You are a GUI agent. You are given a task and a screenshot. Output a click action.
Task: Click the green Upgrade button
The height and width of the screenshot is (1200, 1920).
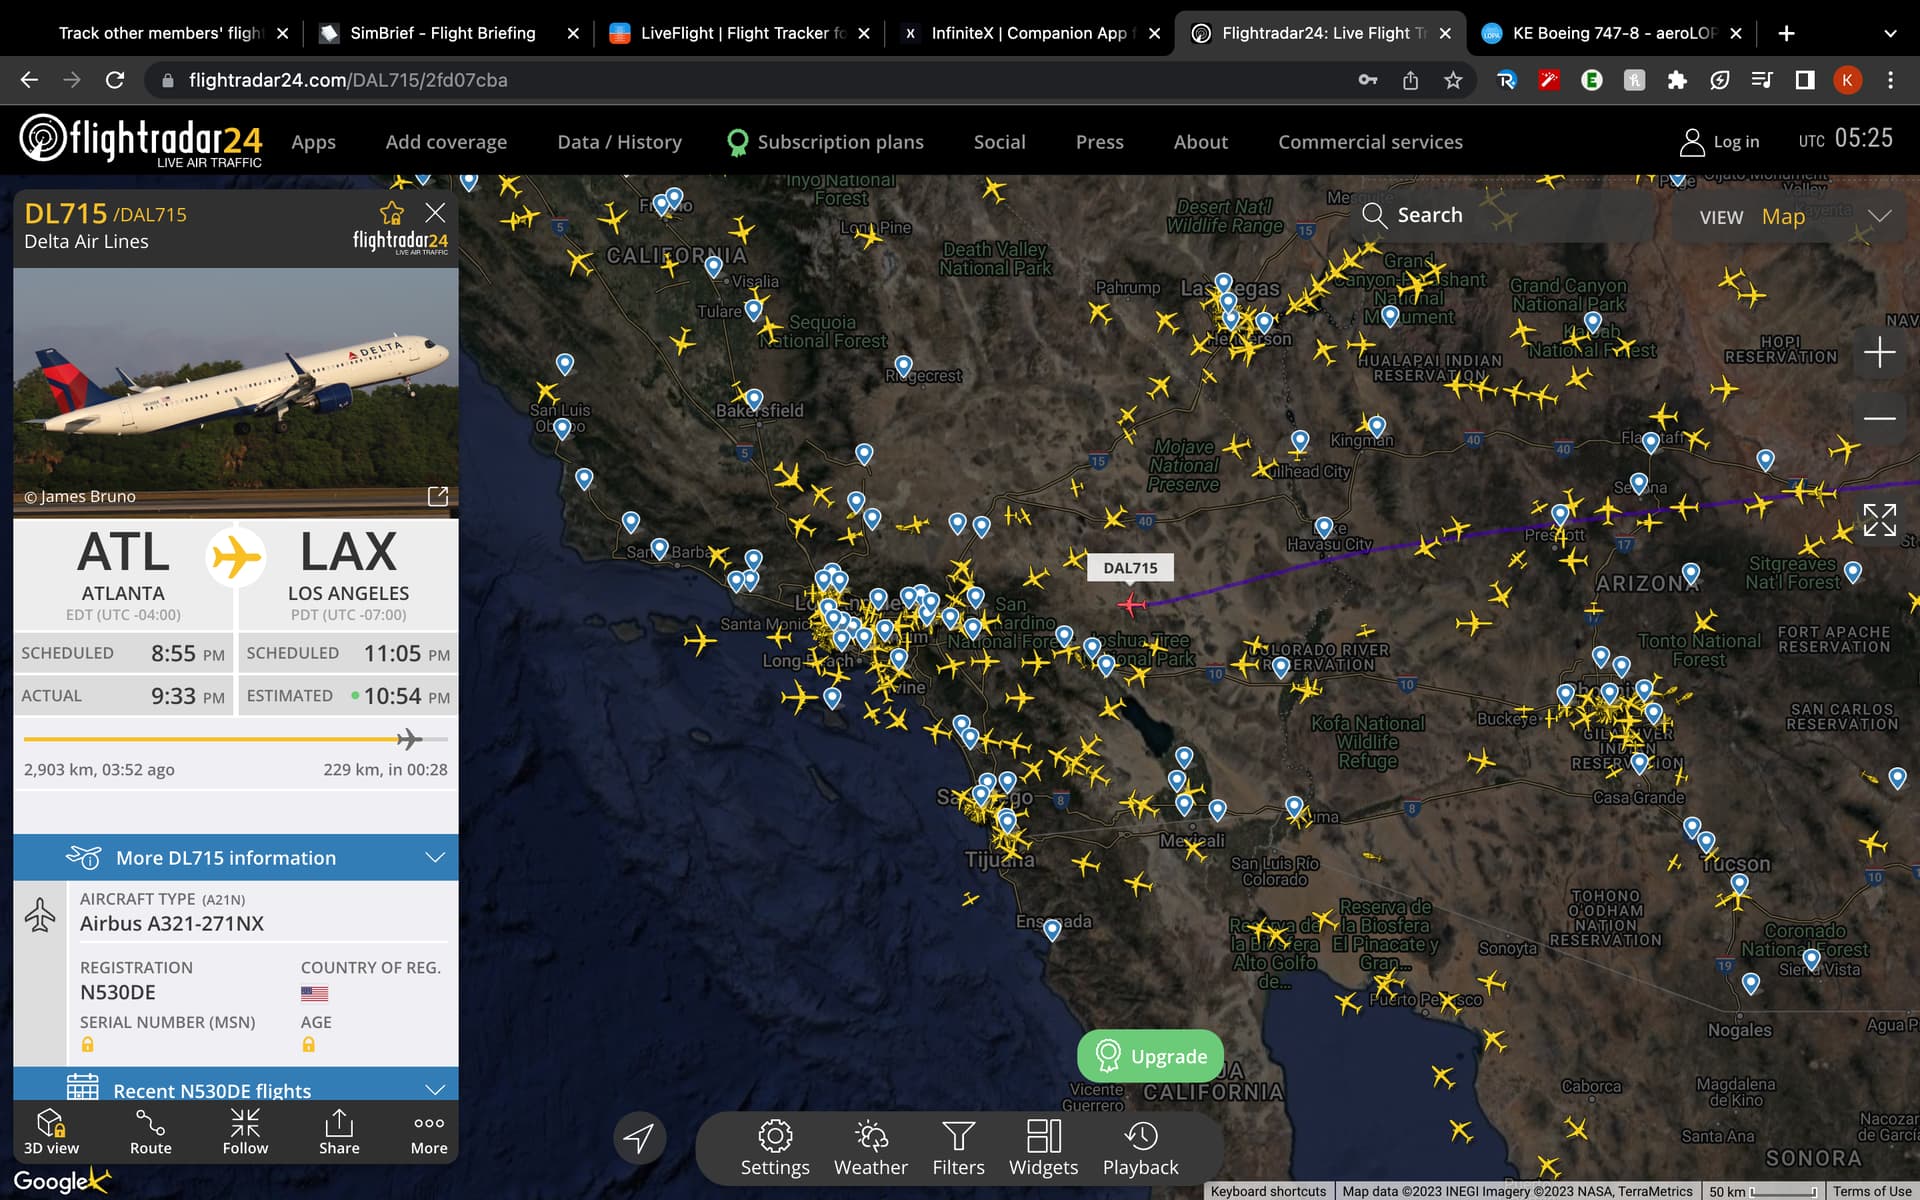tap(1150, 1056)
